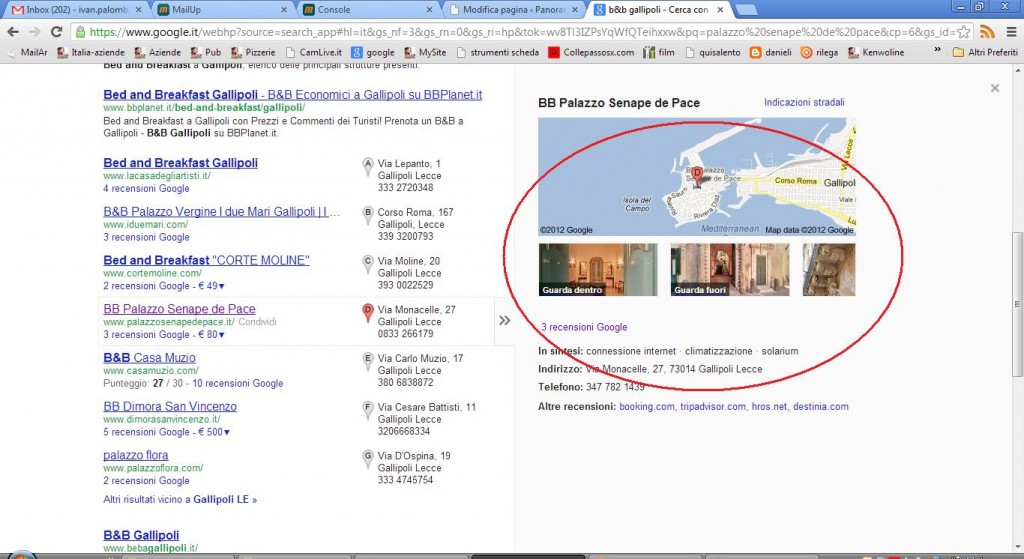Open the film bookmark

[659, 52]
